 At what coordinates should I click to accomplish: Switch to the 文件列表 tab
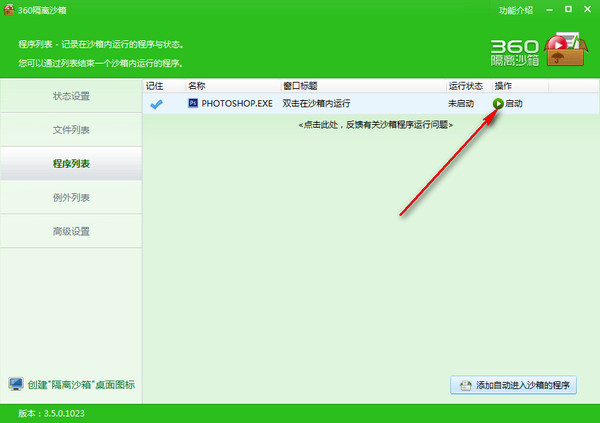(71, 130)
